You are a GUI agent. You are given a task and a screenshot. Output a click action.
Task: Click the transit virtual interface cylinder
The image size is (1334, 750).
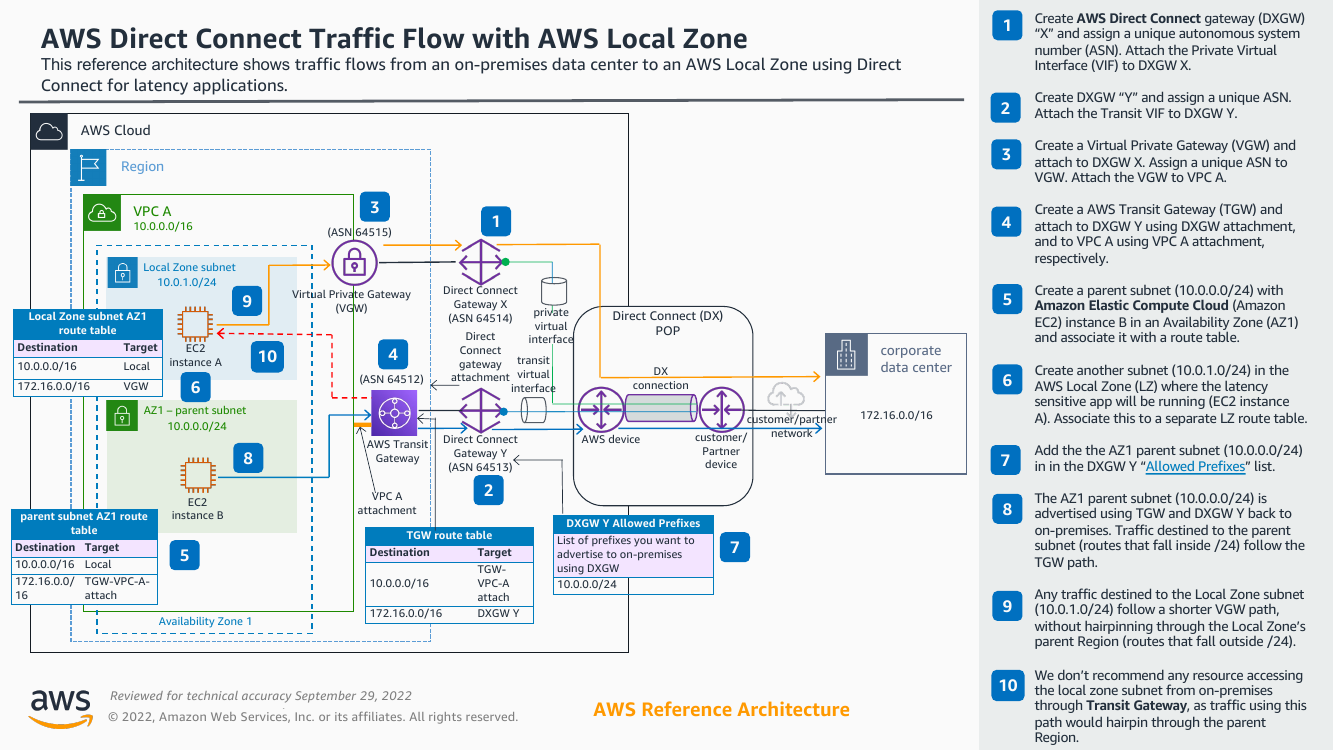[533, 410]
